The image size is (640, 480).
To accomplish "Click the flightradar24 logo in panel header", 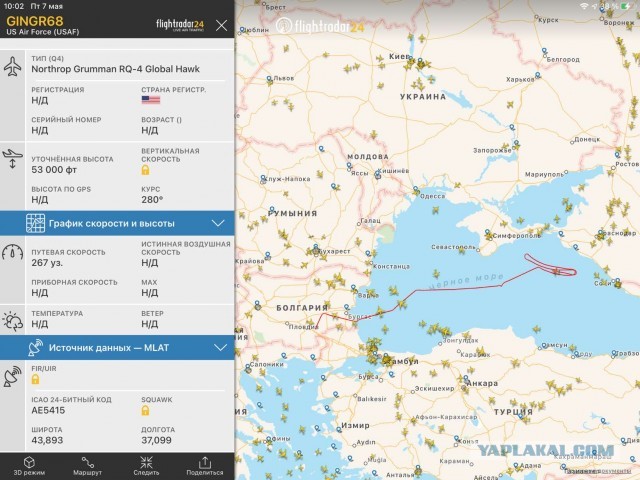I will click(x=180, y=25).
